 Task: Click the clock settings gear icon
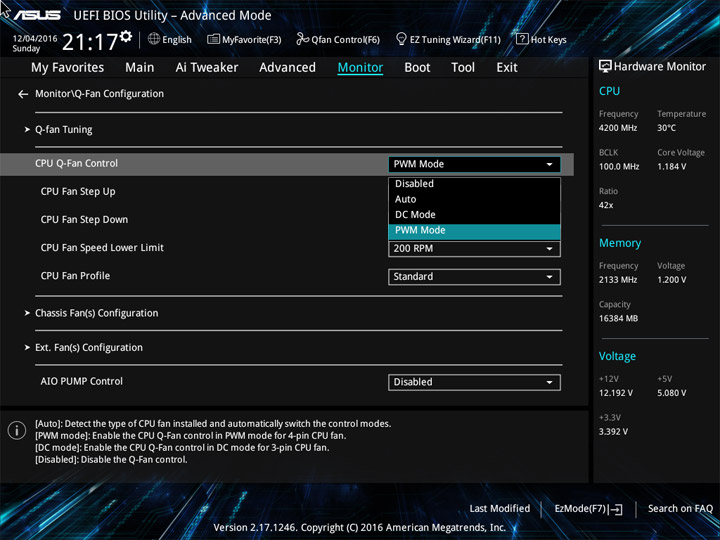coord(126,36)
